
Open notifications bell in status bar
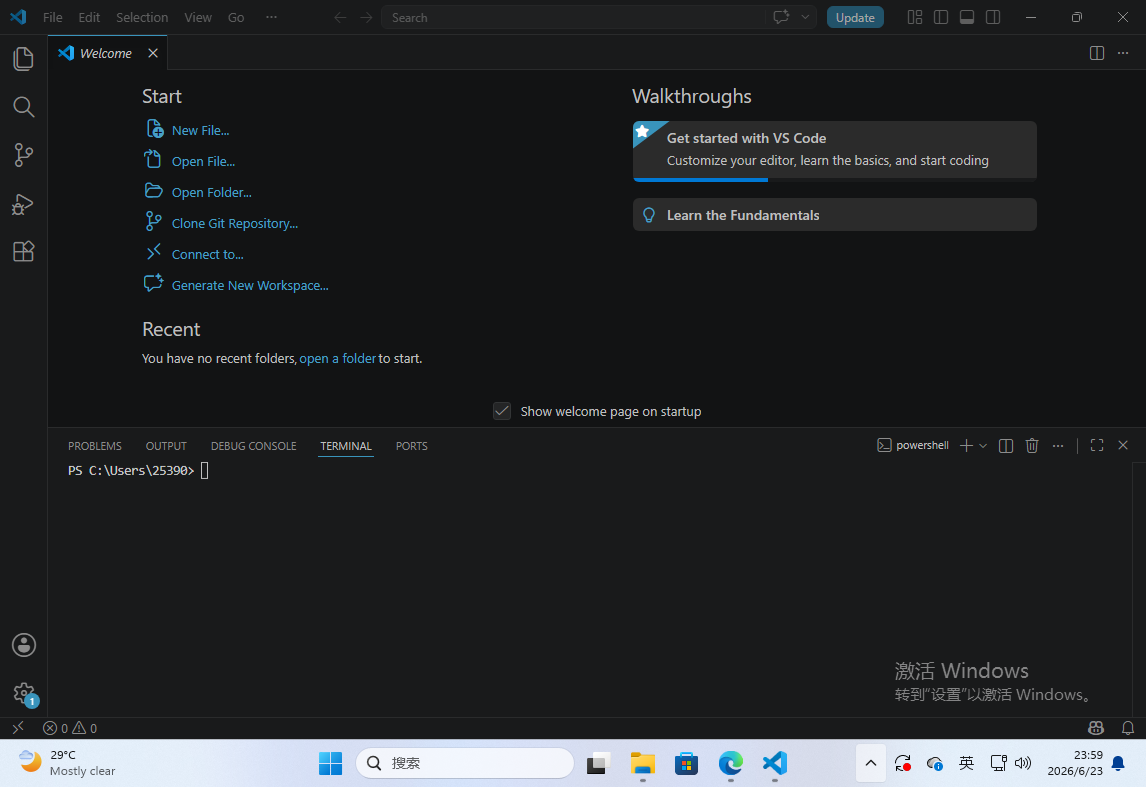(1128, 728)
